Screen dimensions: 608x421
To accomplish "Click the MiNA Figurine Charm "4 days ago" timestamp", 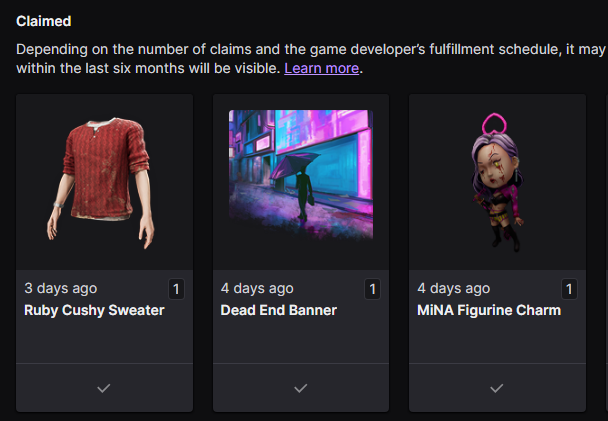I will tap(453, 288).
